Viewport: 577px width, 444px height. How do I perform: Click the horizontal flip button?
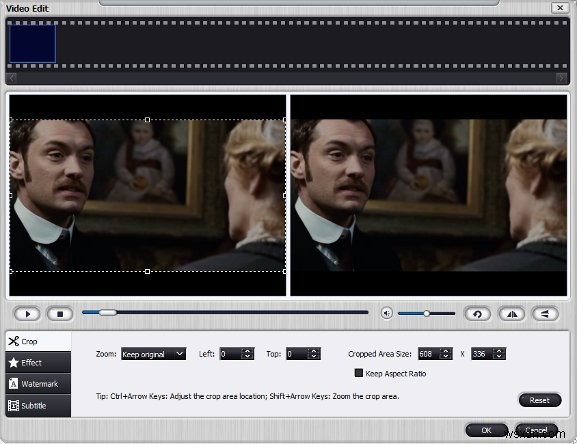point(511,314)
